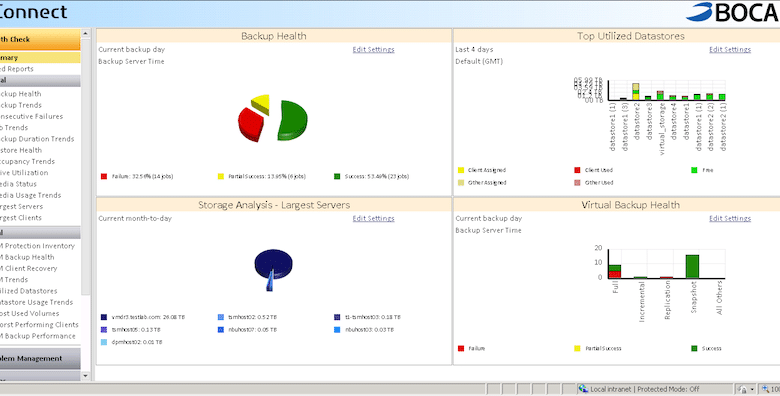The height and width of the screenshot is (396, 780).
Task: Click the green Success swatch in Backup Health legend
Action: tap(337, 177)
